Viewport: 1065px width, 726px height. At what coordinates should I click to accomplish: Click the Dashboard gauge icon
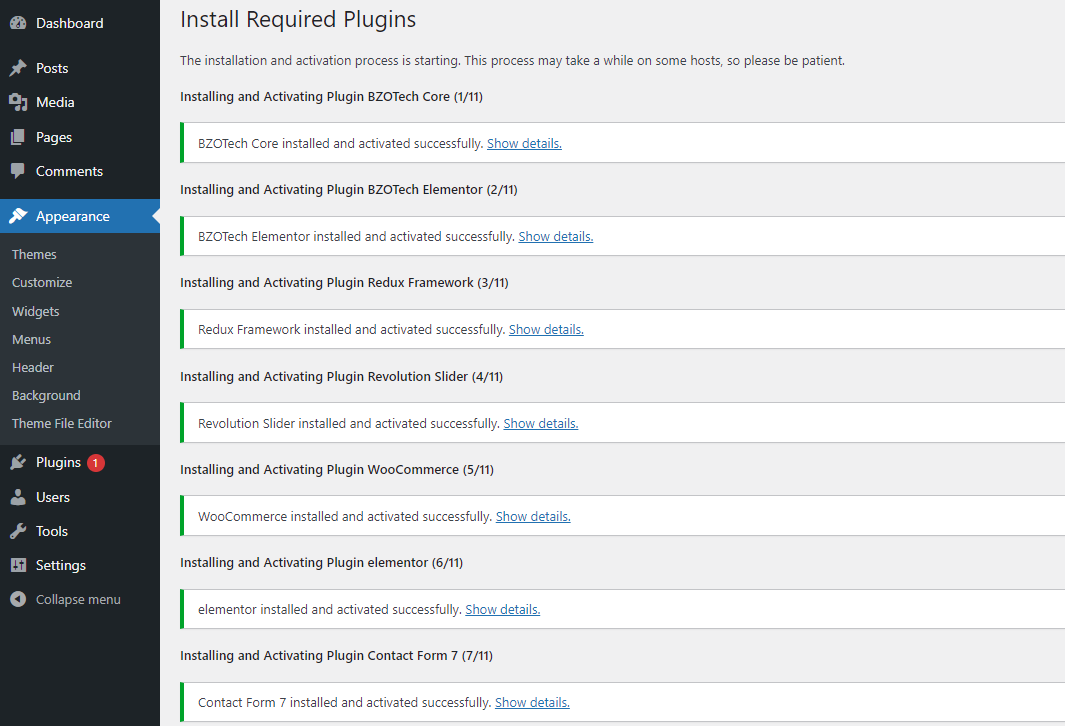click(x=18, y=23)
